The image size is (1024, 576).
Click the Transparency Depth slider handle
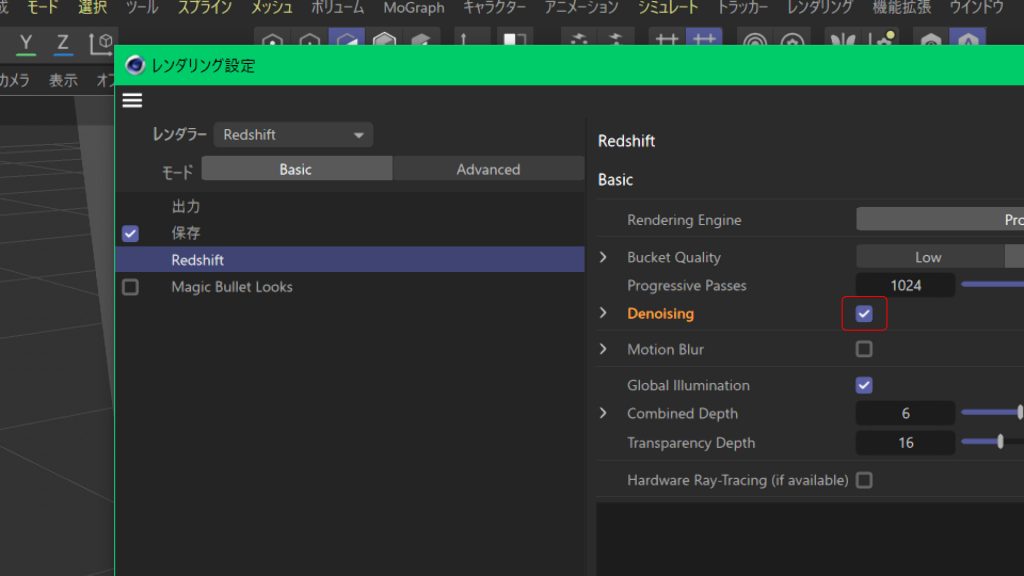1000,441
